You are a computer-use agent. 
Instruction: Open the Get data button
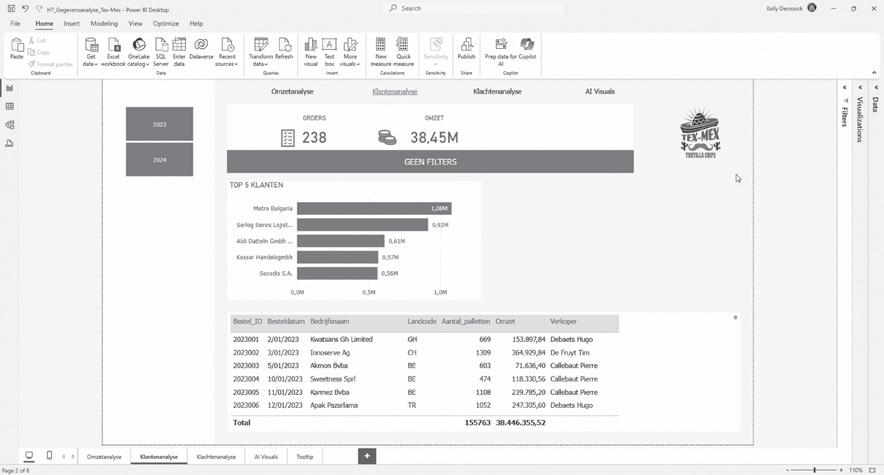91,52
